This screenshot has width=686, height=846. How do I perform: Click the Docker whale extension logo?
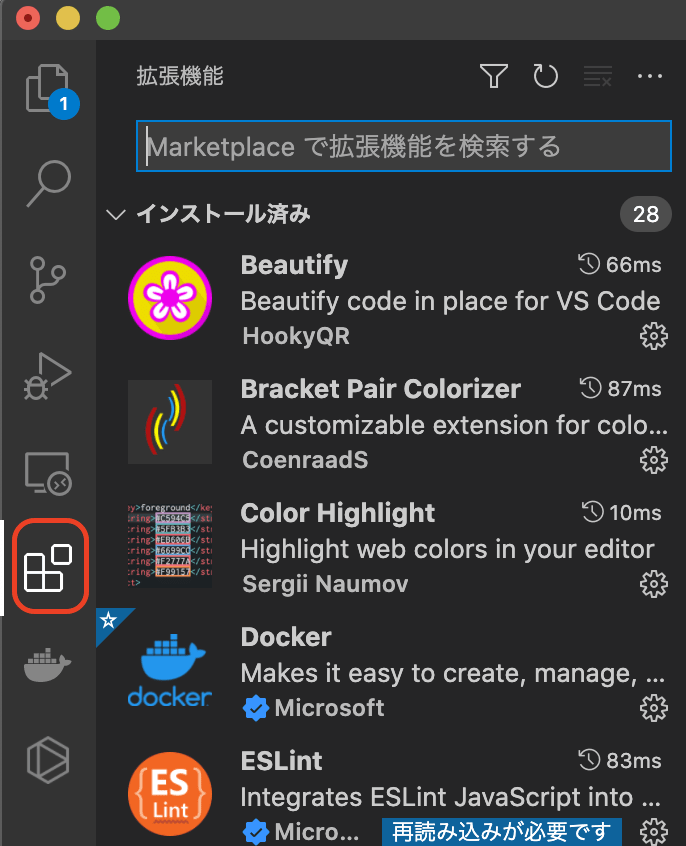(x=170, y=670)
